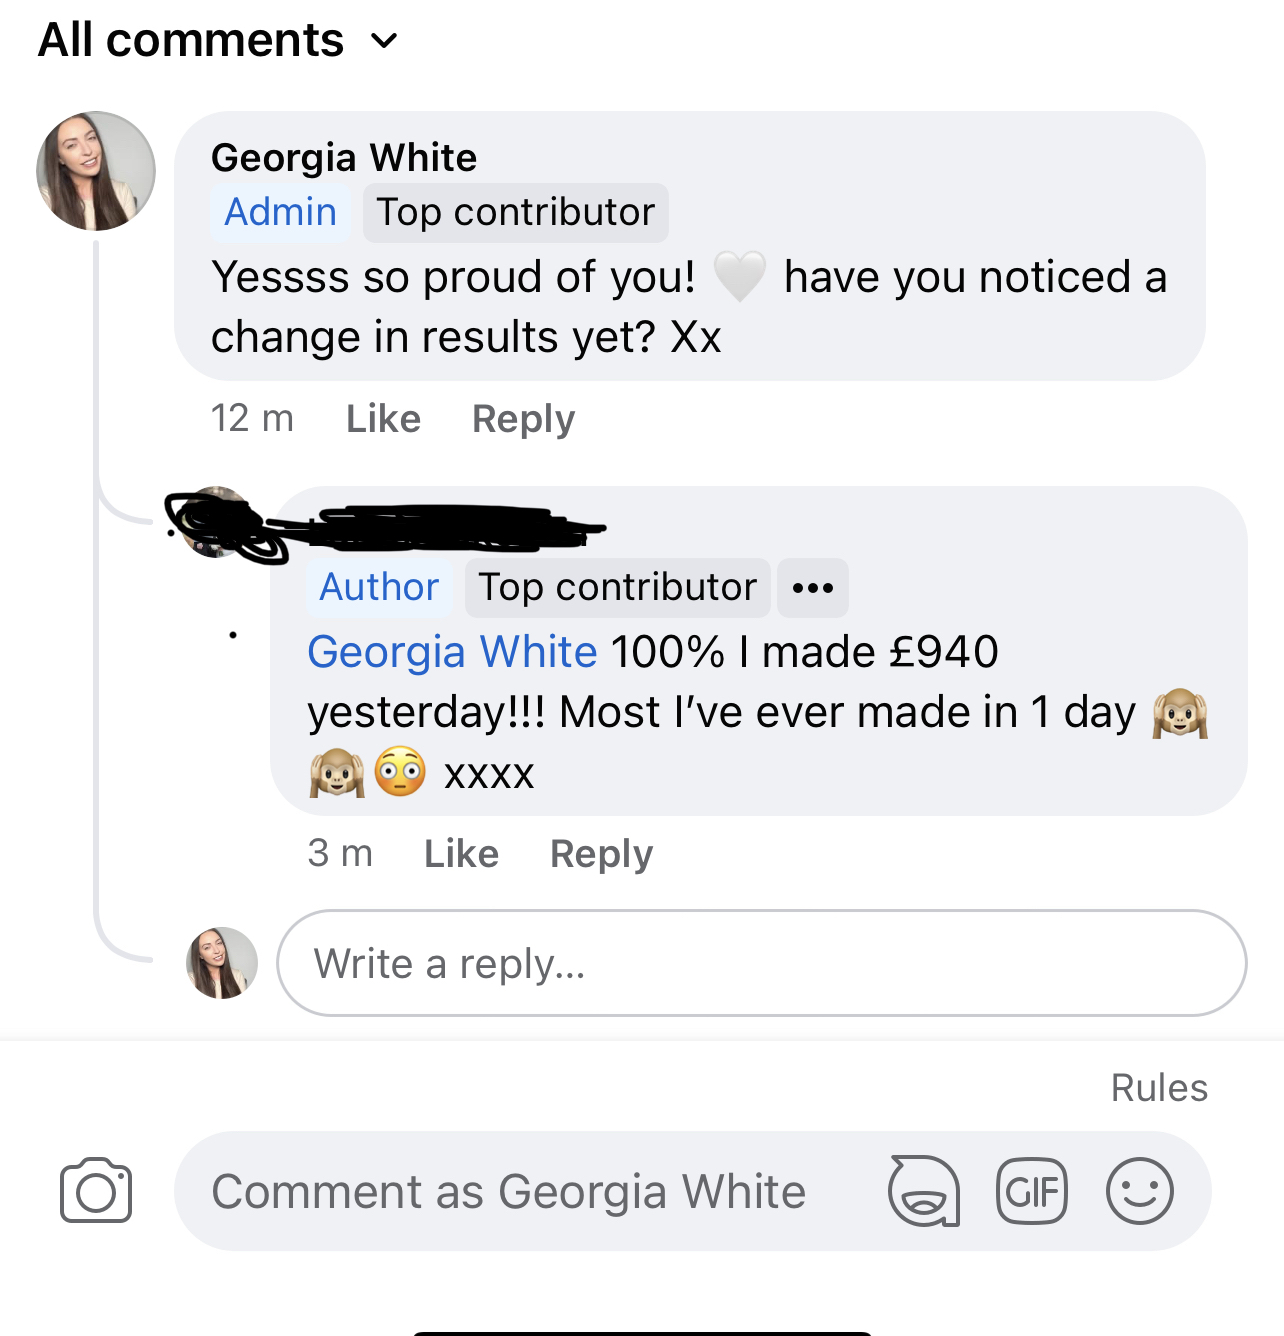This screenshot has height=1336, width=1284.
Task: Open the sticker picker icon
Action: click(924, 1191)
